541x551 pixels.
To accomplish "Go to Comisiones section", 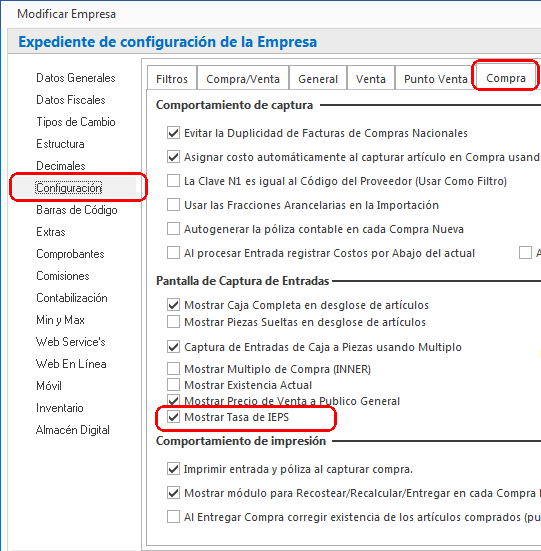I will tap(63, 276).
